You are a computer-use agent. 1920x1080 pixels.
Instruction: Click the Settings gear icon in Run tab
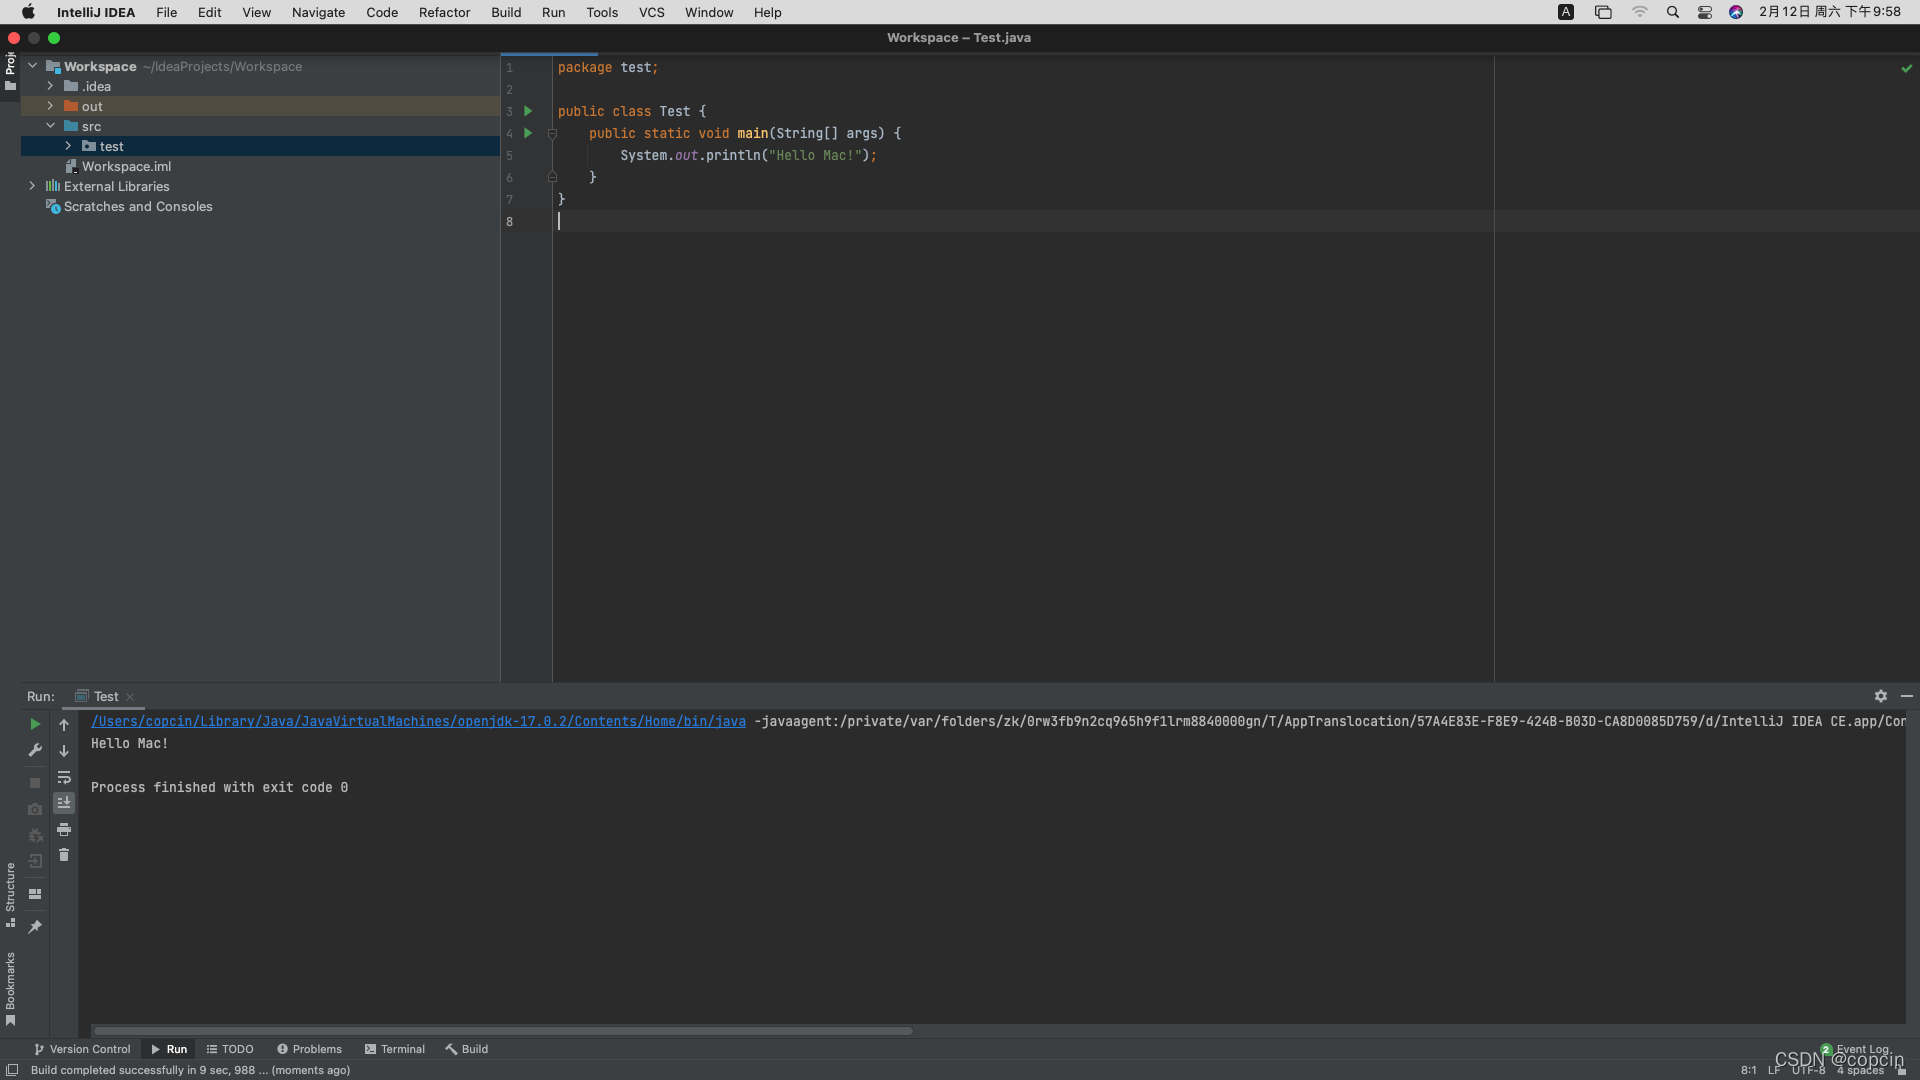1882,695
